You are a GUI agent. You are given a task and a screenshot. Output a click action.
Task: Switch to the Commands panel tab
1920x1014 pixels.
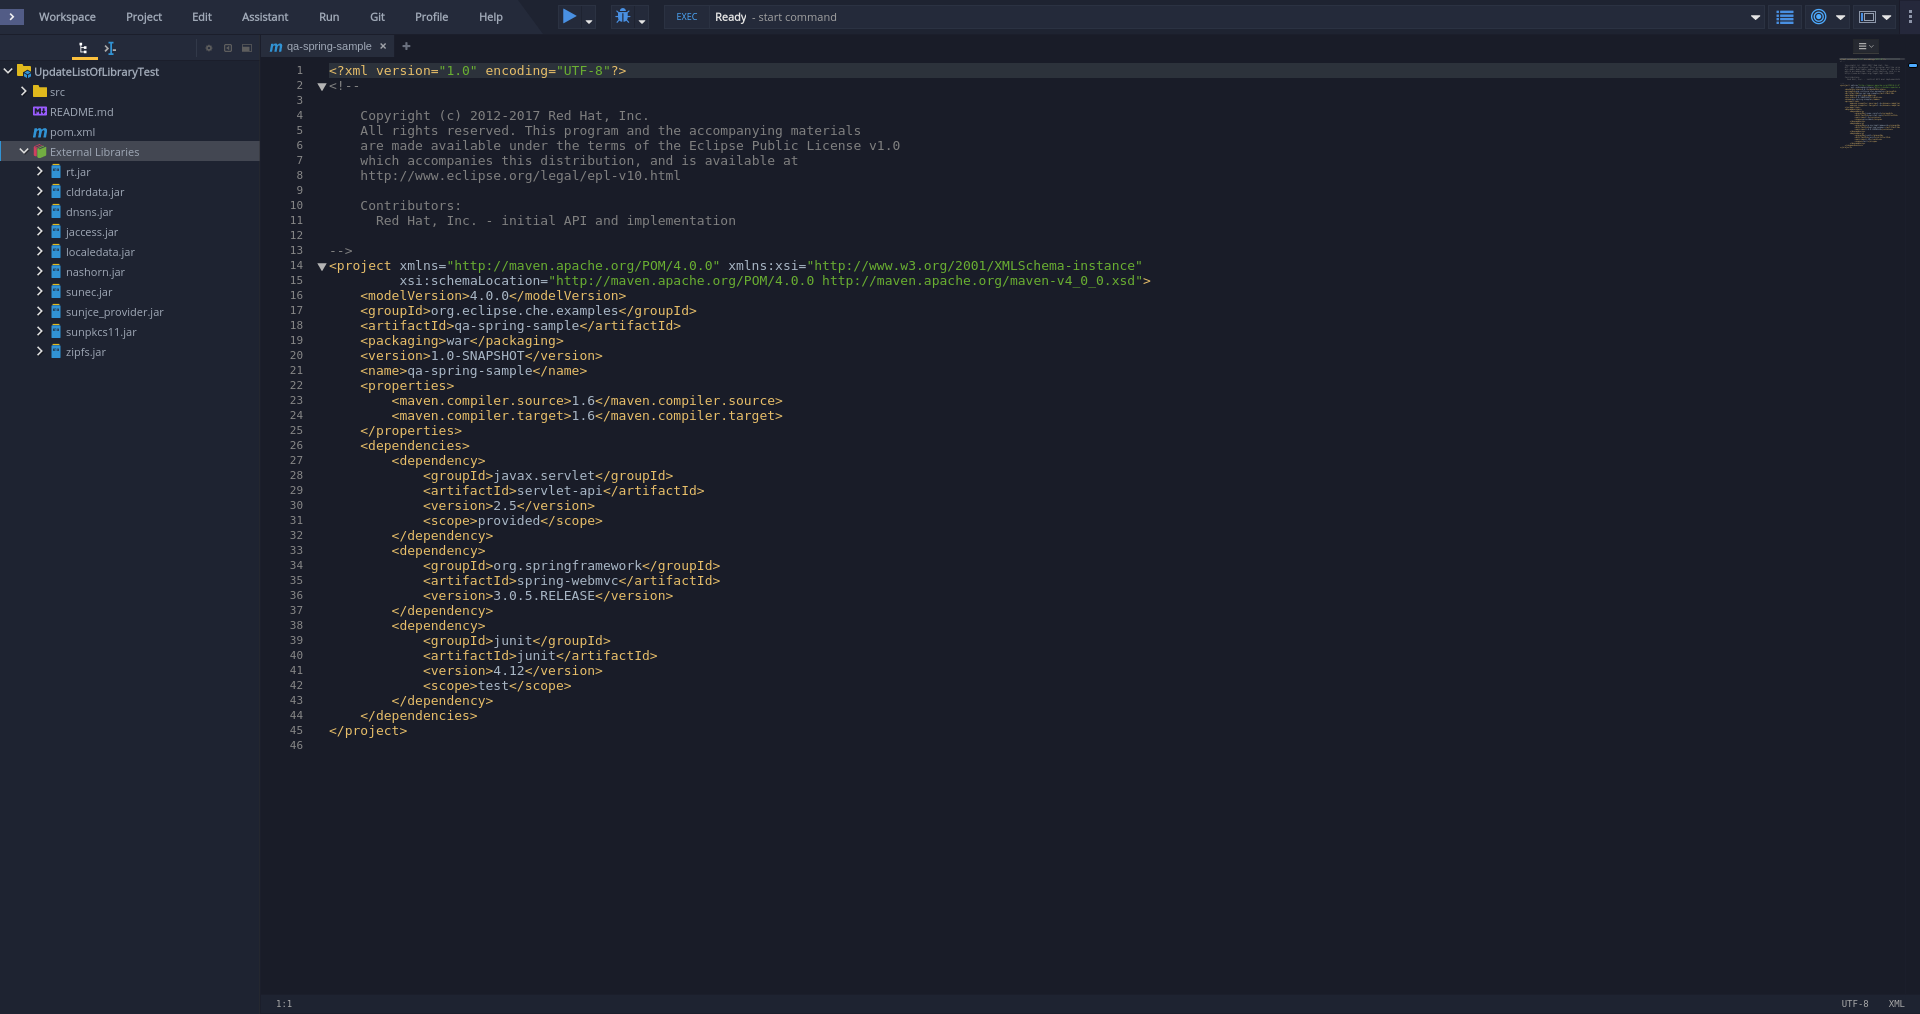[110, 48]
